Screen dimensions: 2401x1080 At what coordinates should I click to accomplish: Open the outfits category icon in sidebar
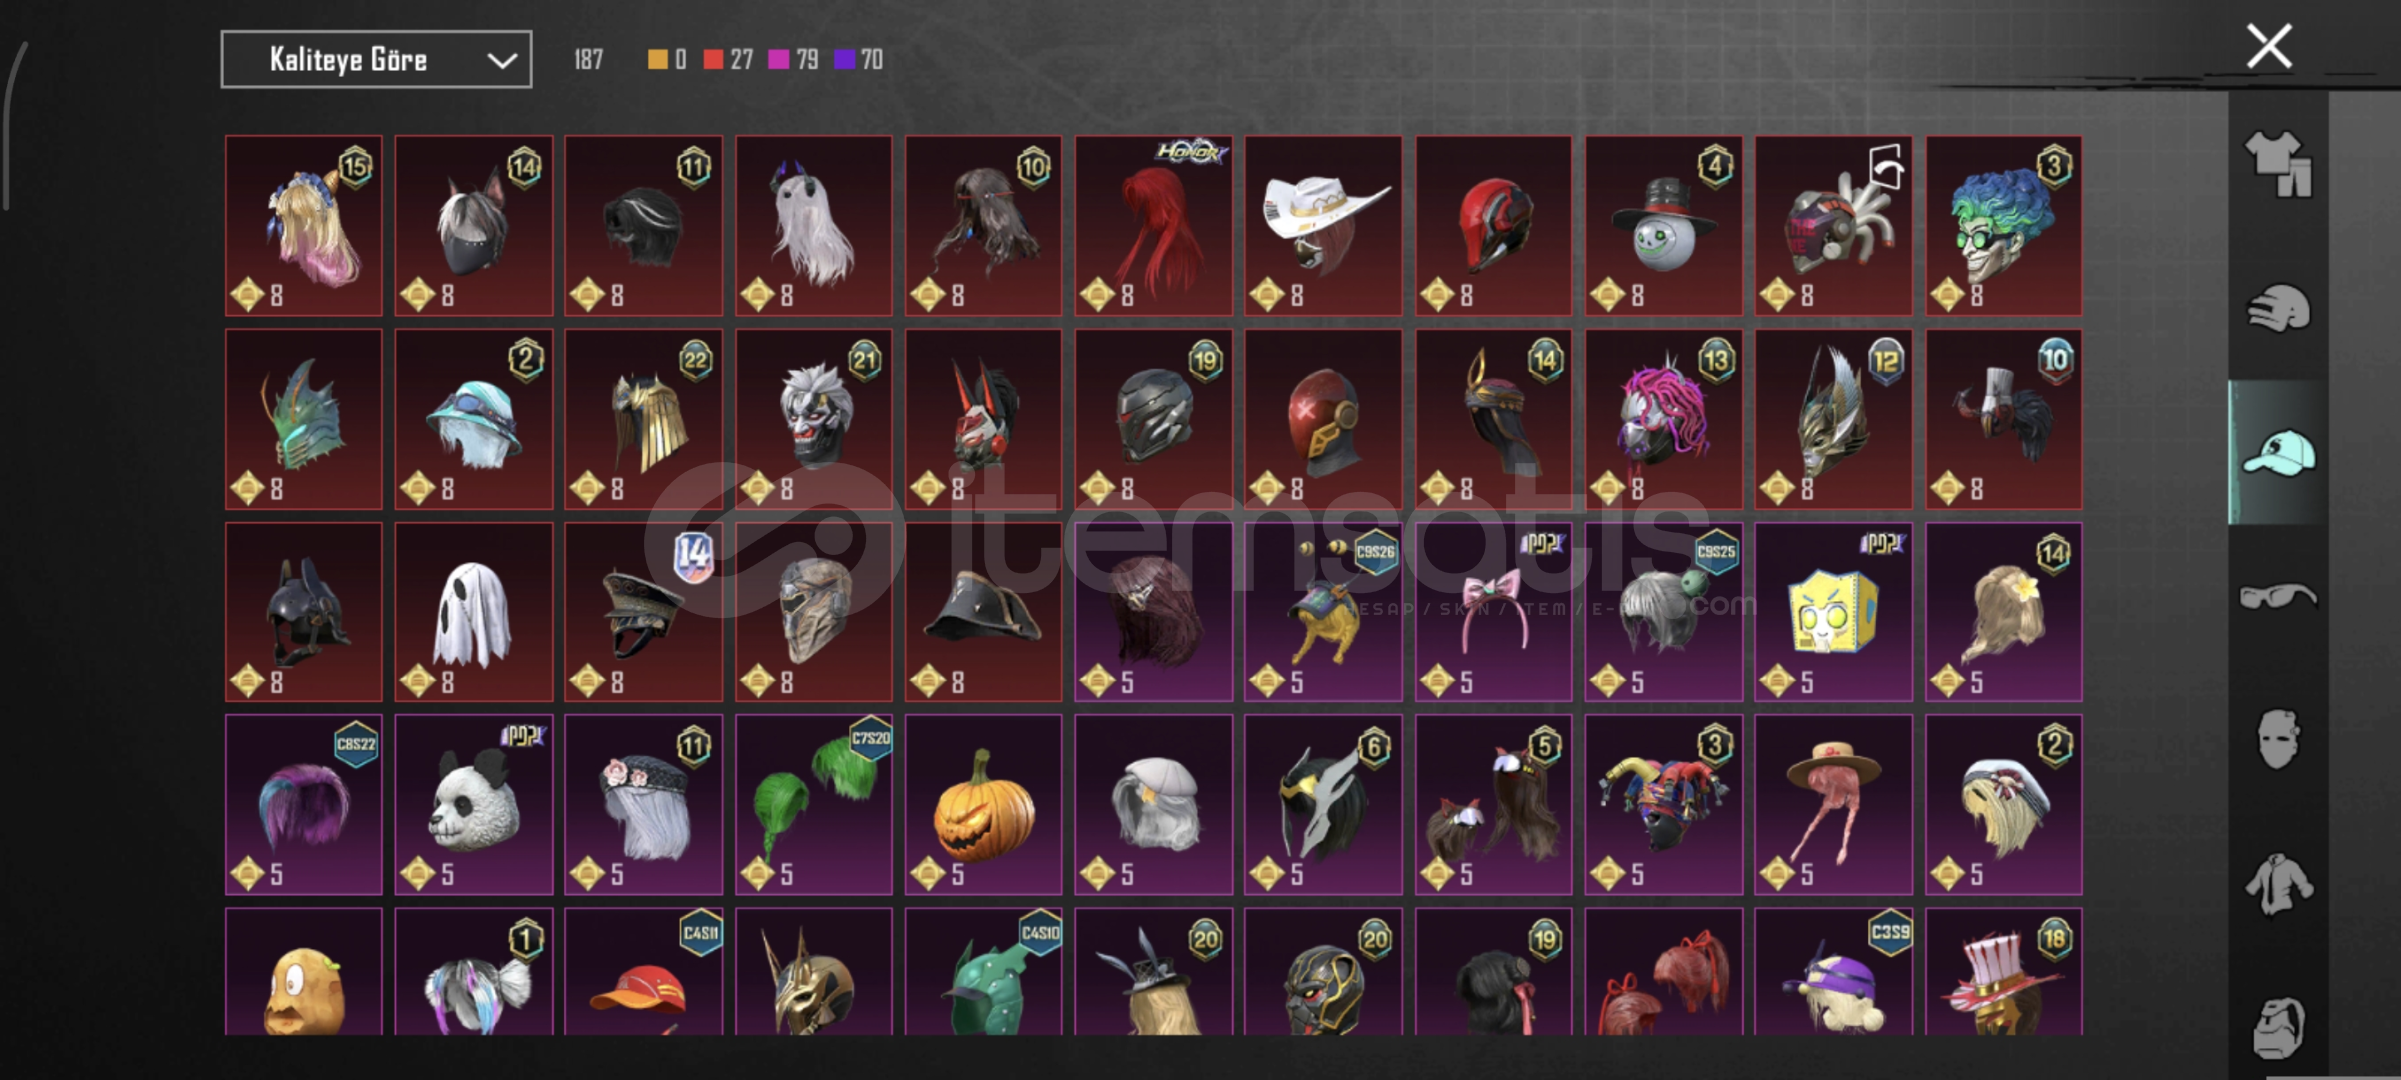pos(2278,164)
